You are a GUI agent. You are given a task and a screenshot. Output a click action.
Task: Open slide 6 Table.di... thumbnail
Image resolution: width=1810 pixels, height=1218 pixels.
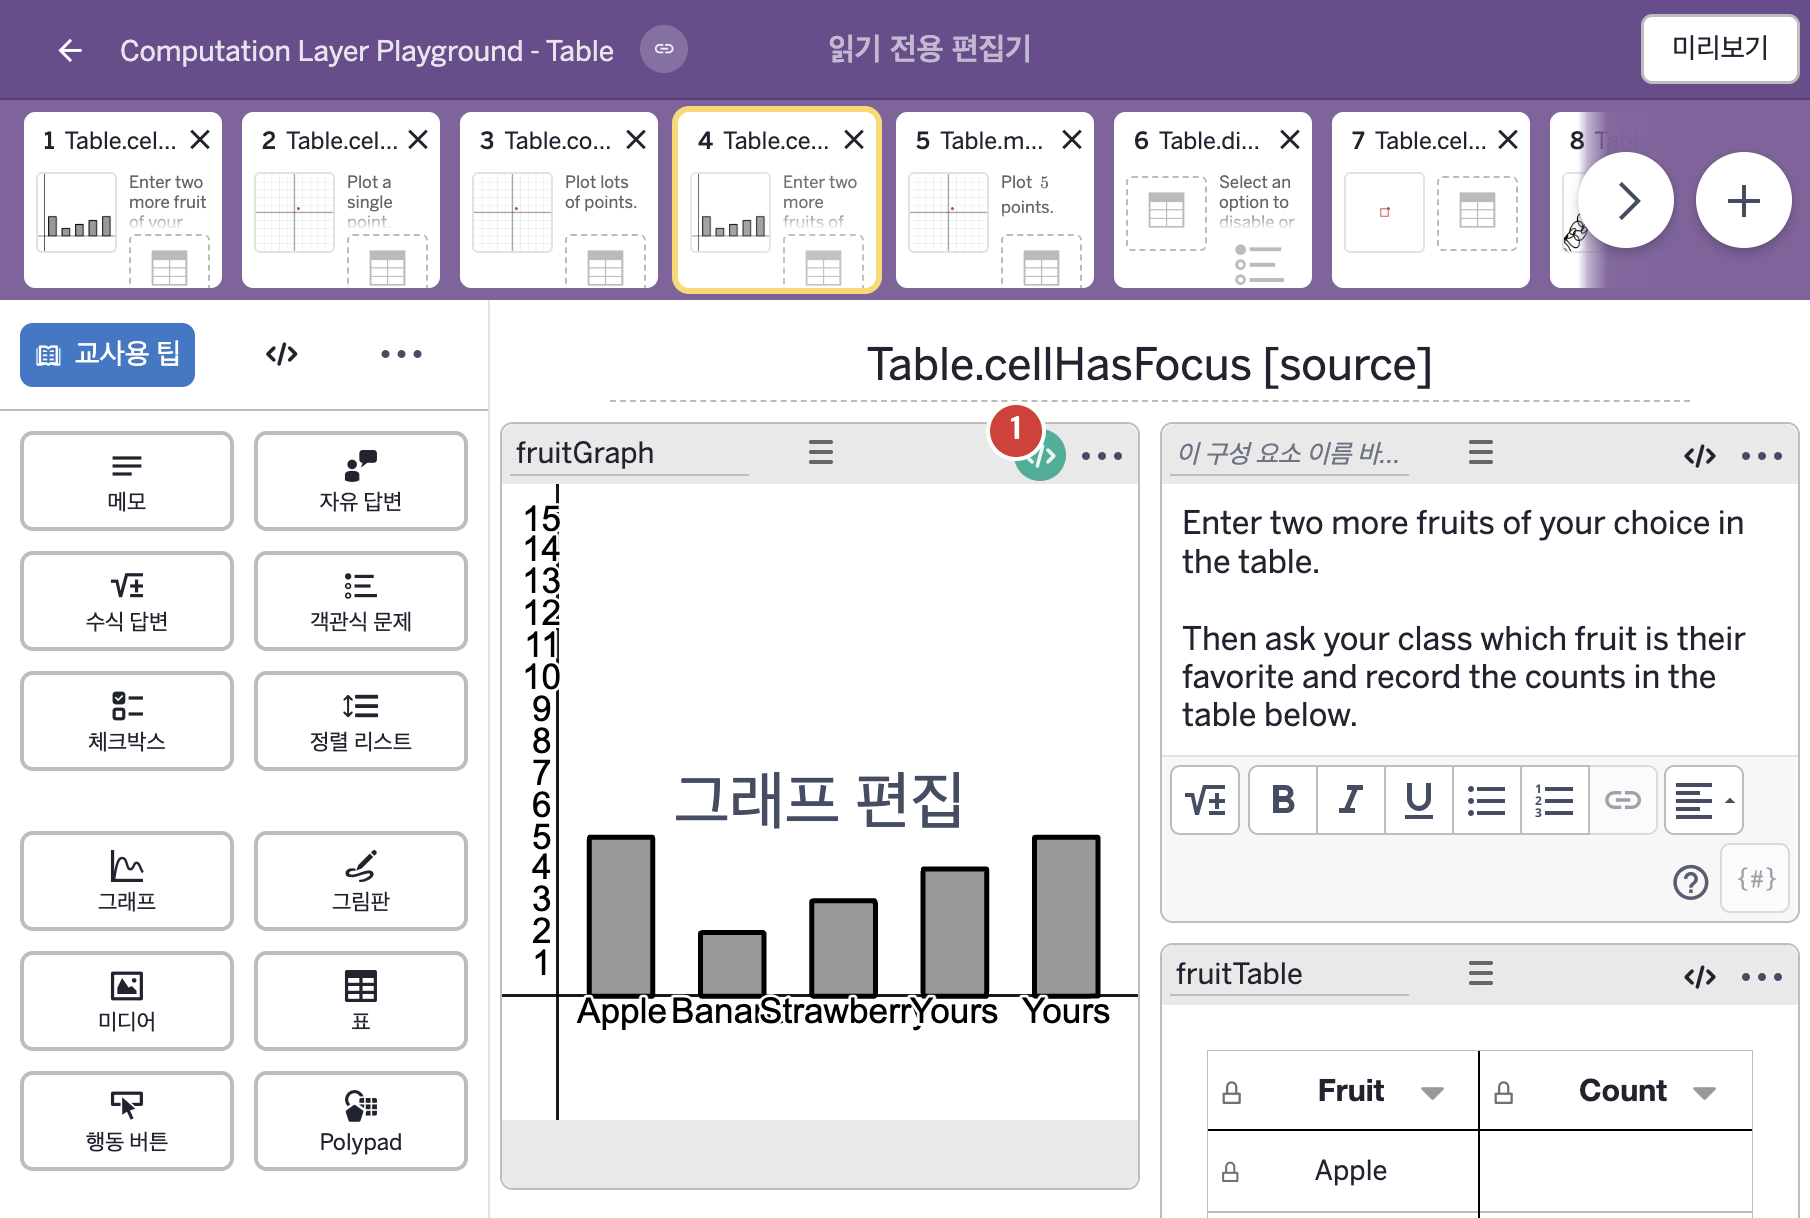click(x=1213, y=200)
